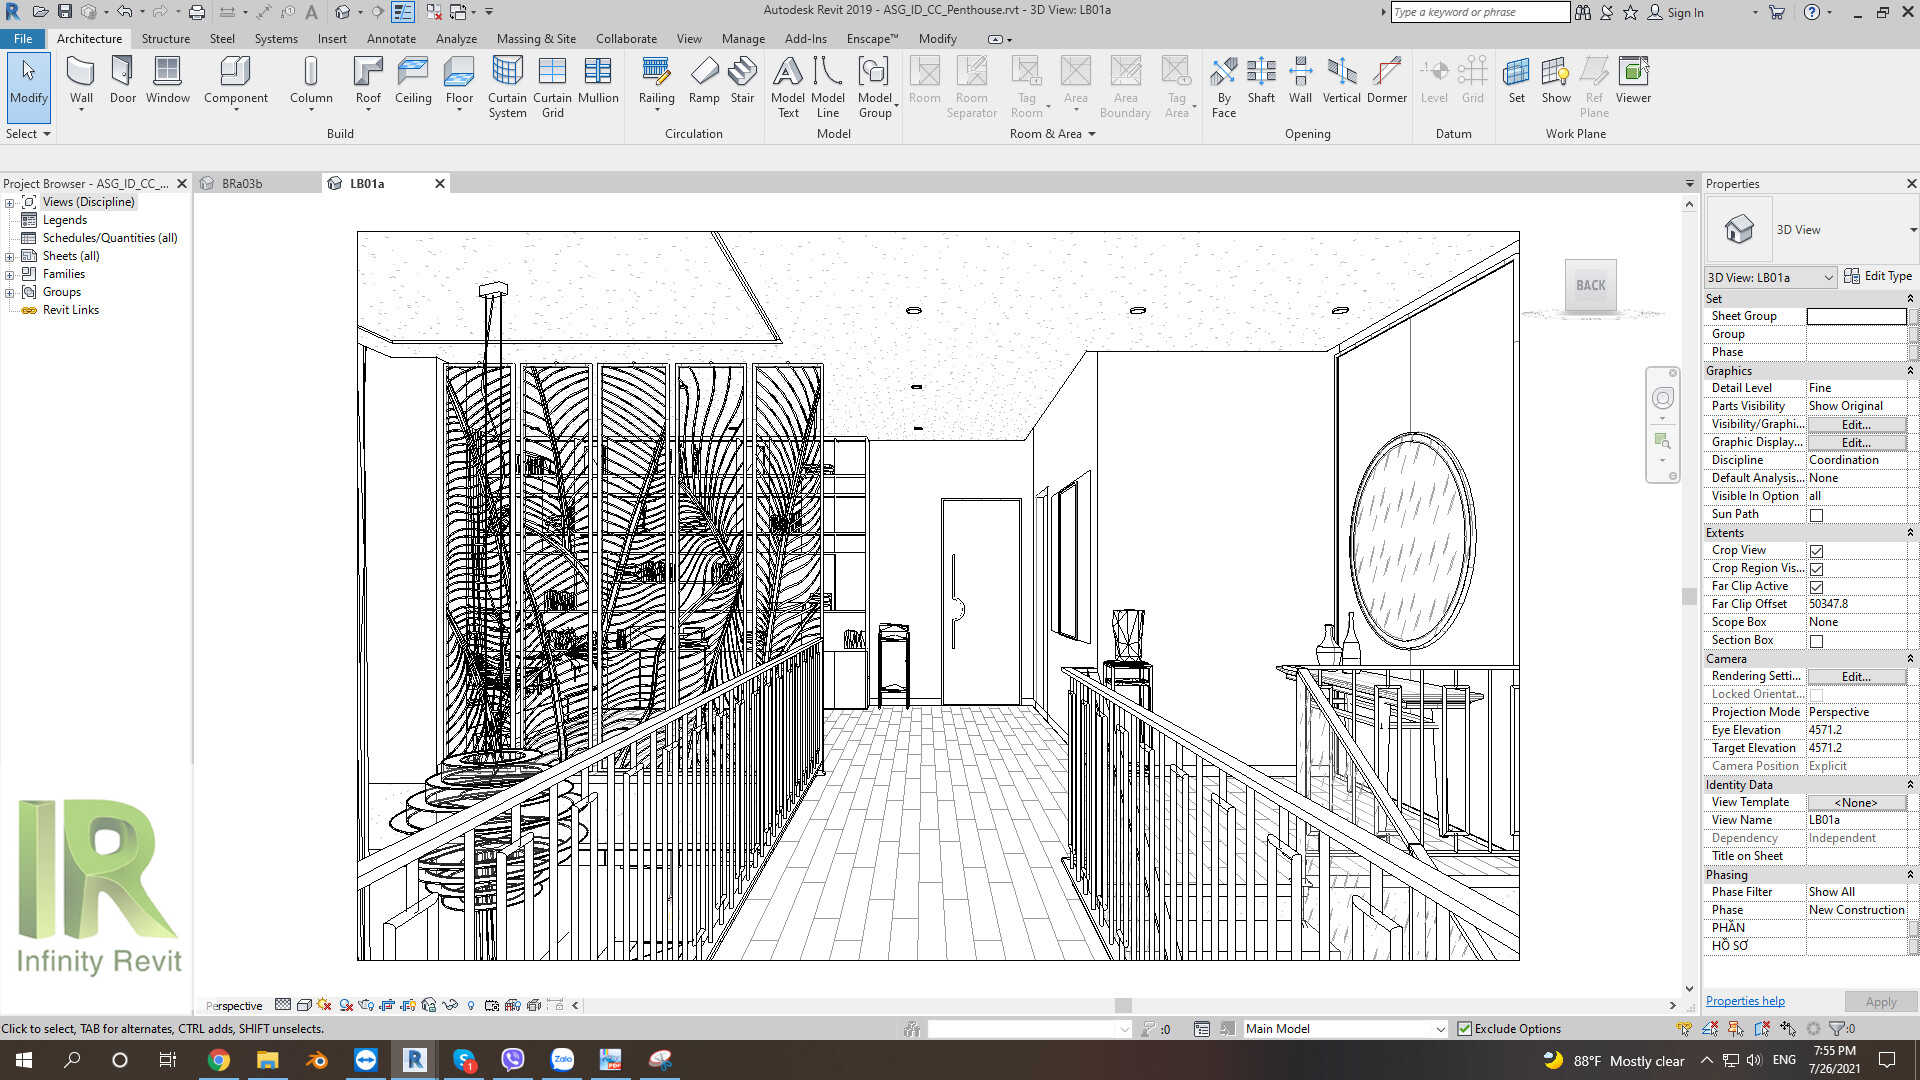The width and height of the screenshot is (1920, 1080).
Task: Open the Door tool
Action: click(x=122, y=80)
